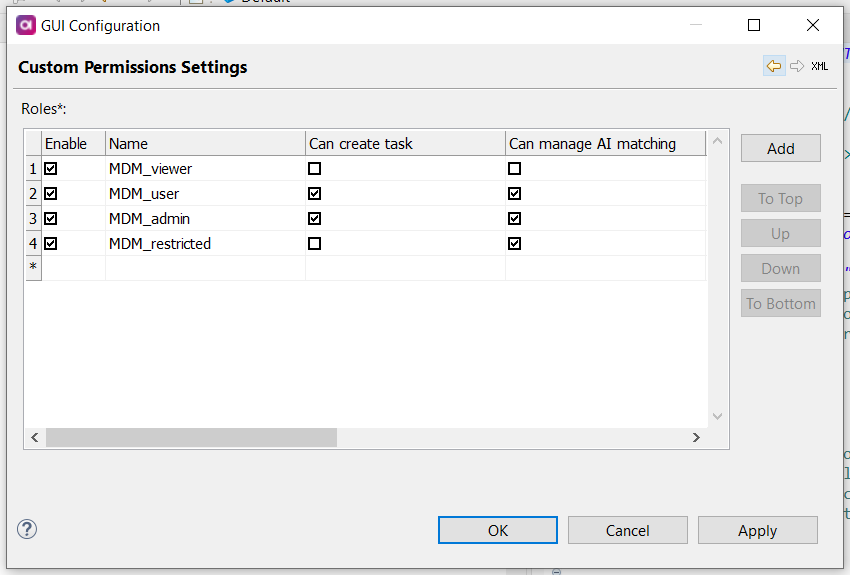Viewport: 850px width, 575px height.
Task: Click the Apply button
Action: coord(757,530)
